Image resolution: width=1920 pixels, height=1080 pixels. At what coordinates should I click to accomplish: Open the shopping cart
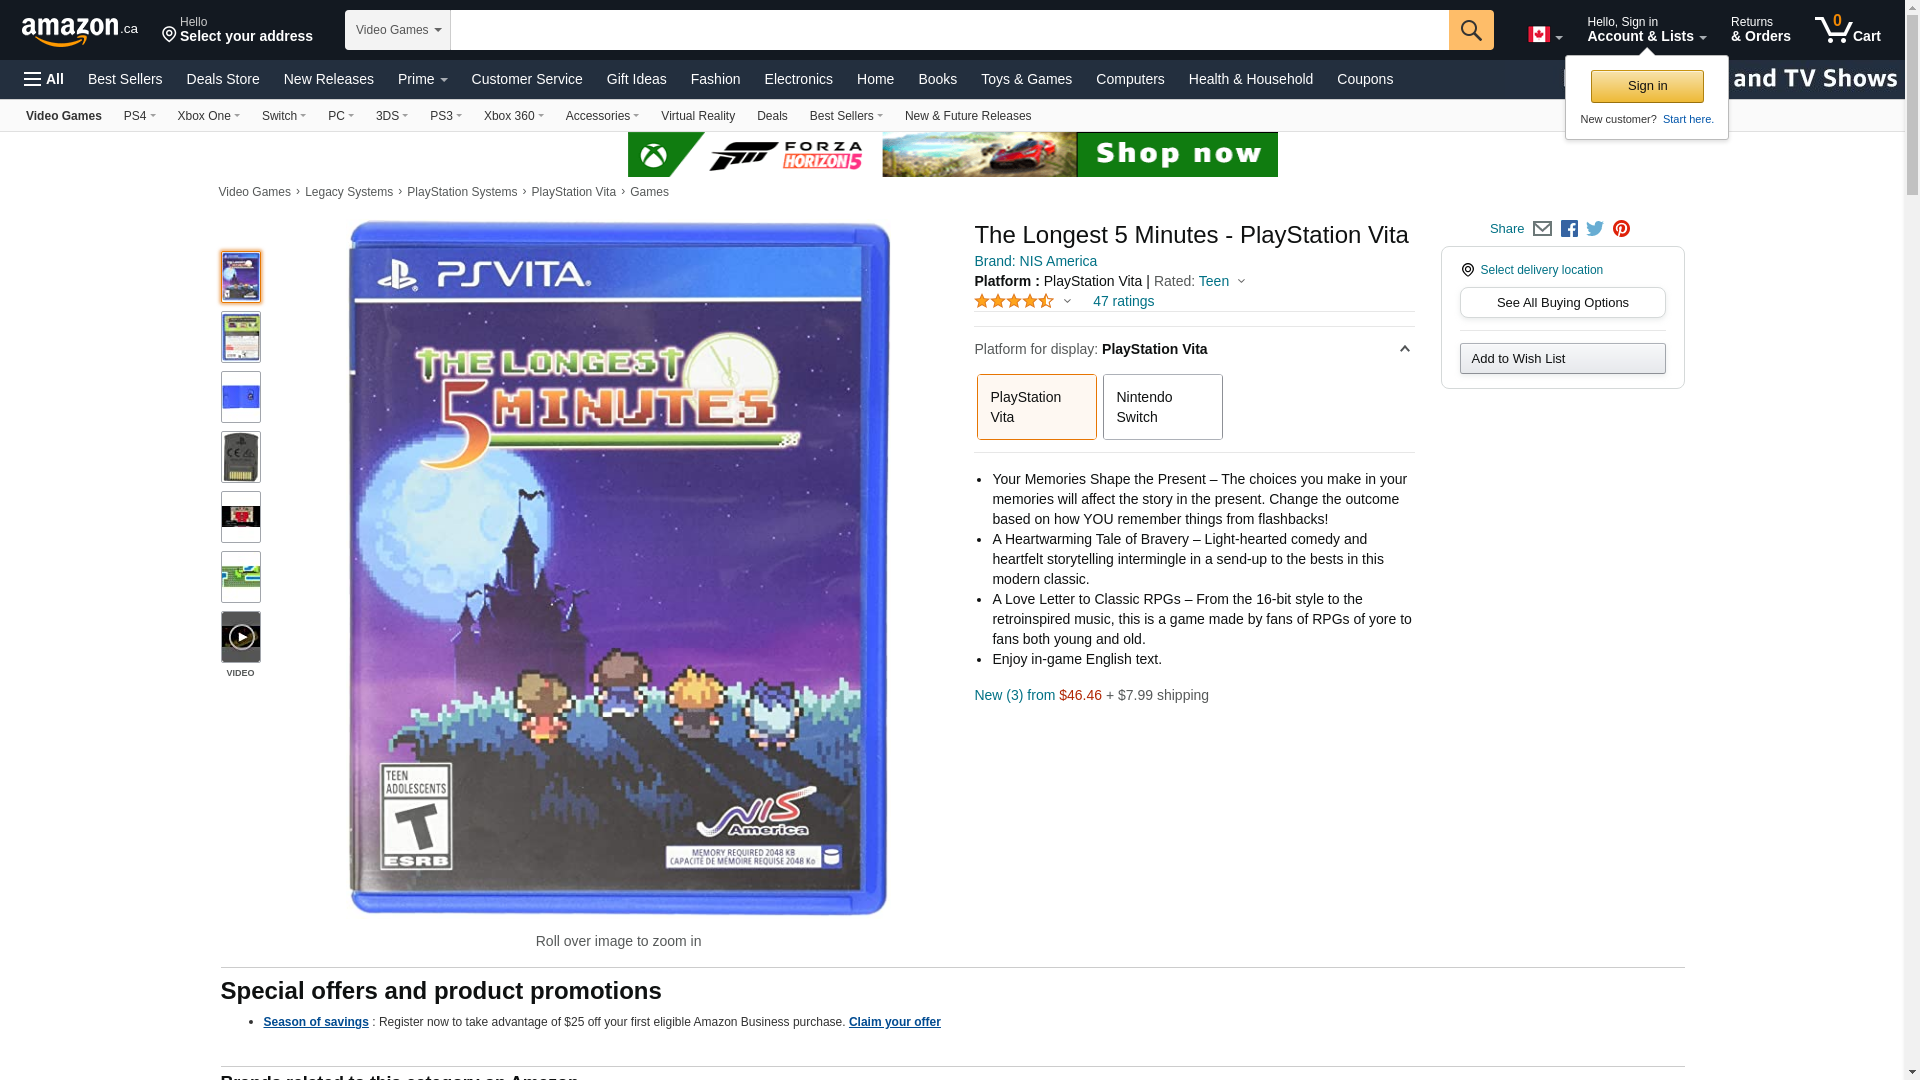click(x=1847, y=30)
